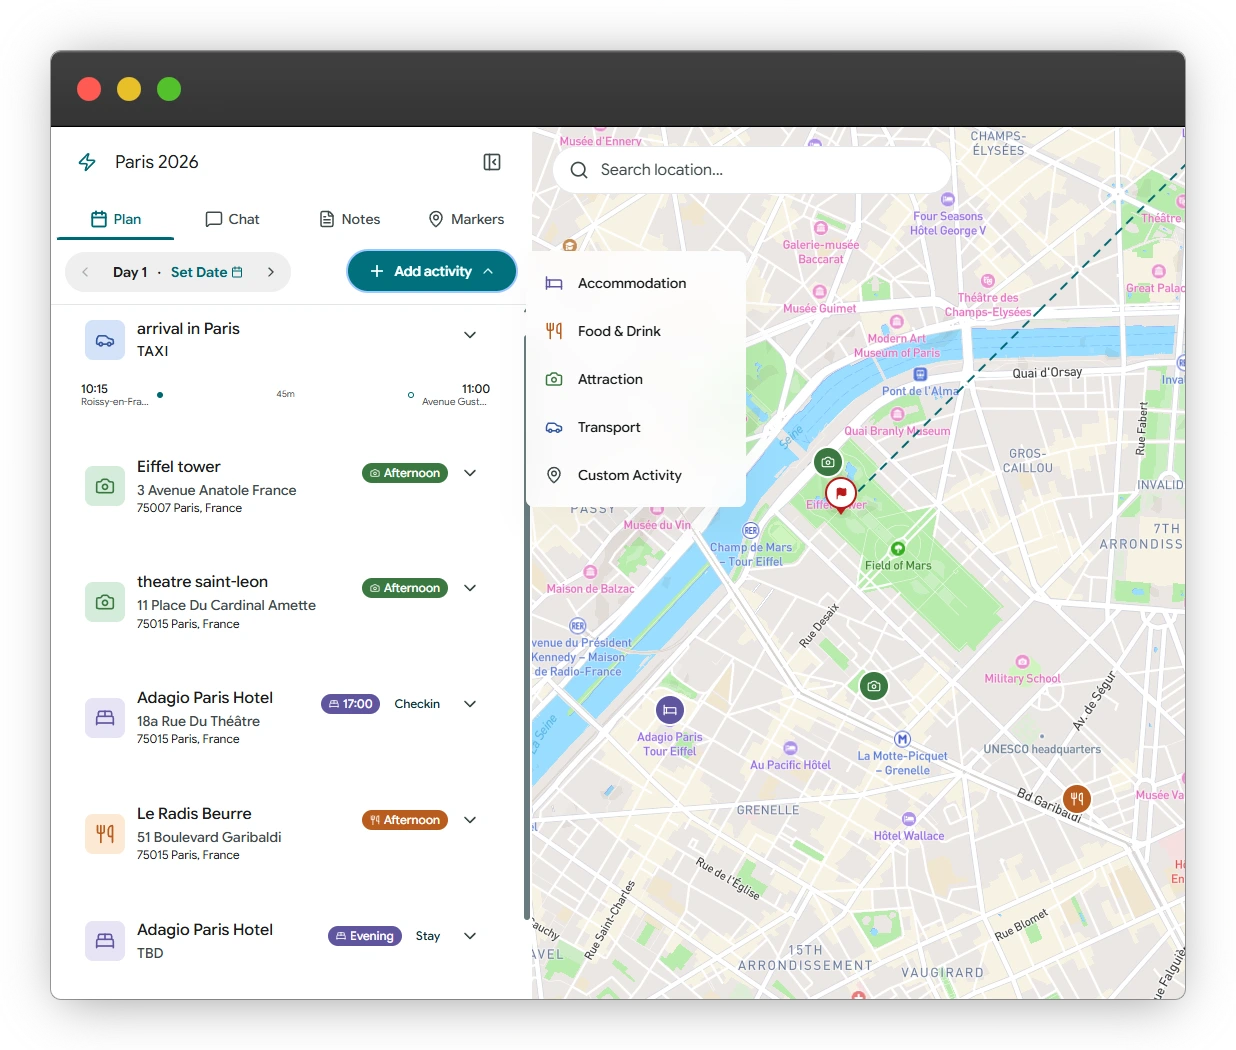Expand the Le Radis Beurre entry chevron
The height and width of the screenshot is (1050, 1236).
pos(470,820)
